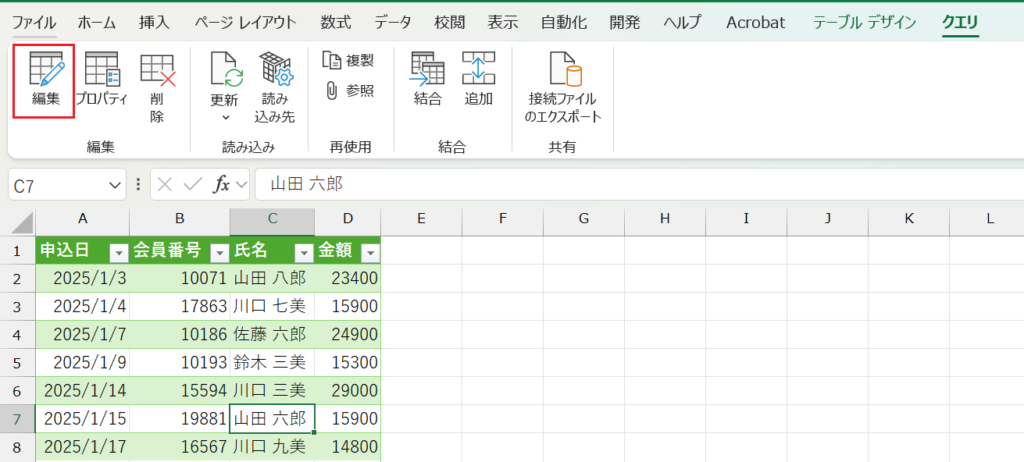This screenshot has width=1024, height=462.
Task: Open 読み込み先 load destination
Action: click(275, 88)
